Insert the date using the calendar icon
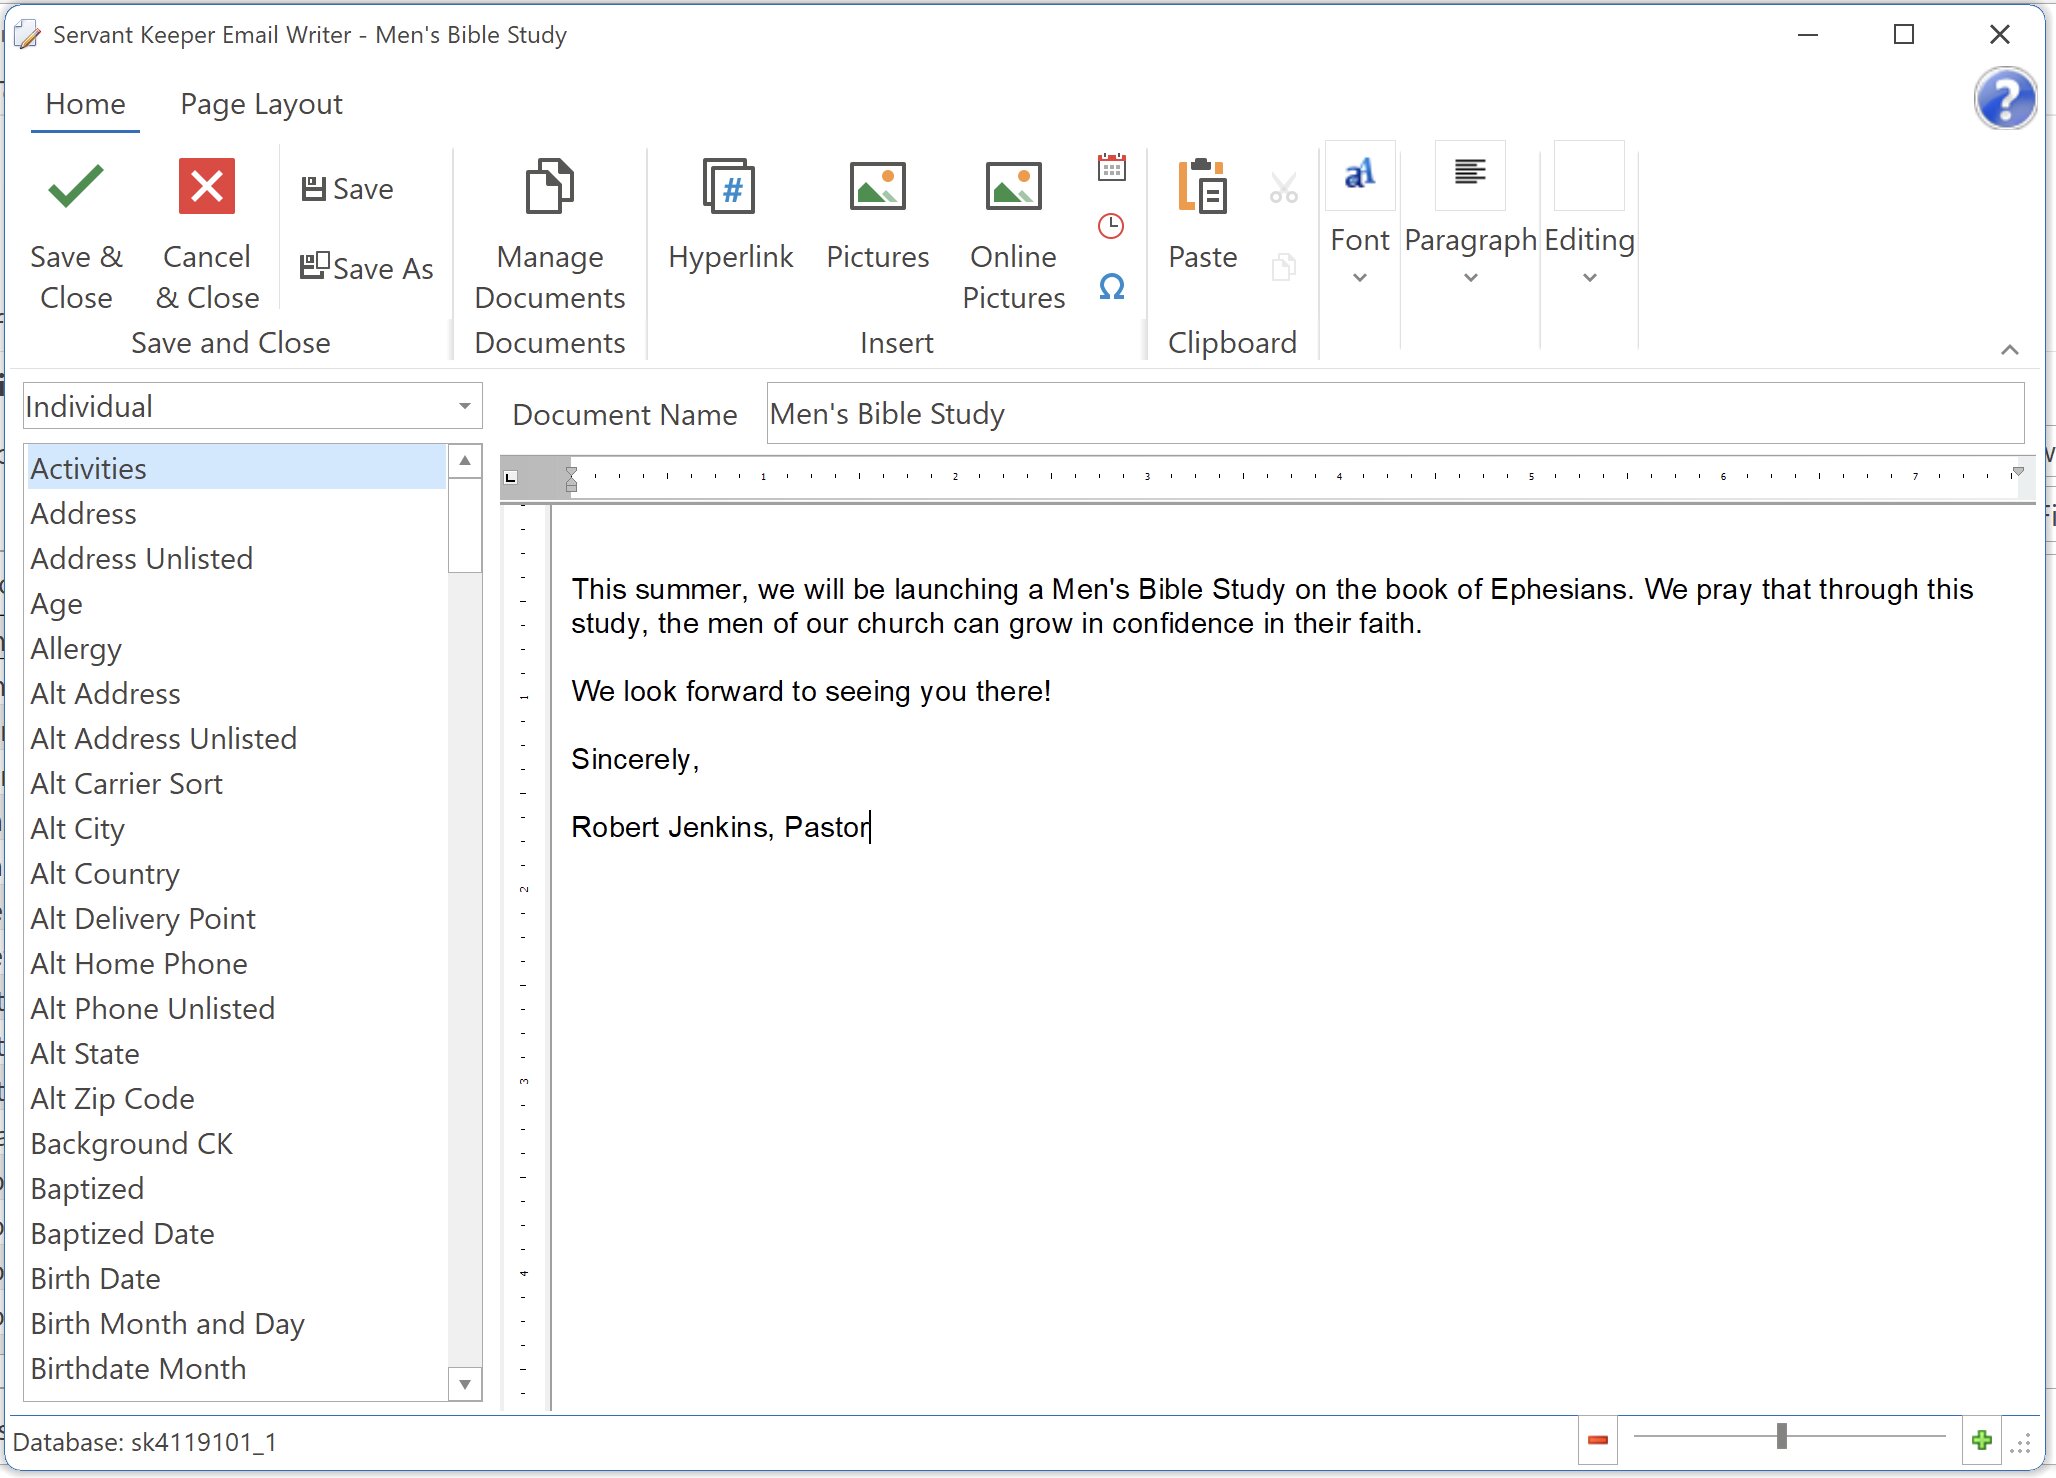 [1112, 166]
